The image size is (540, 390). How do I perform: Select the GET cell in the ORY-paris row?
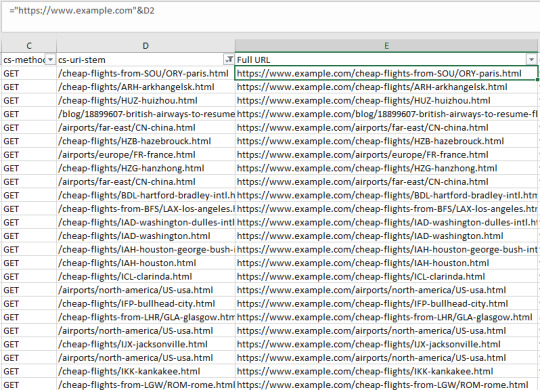point(29,73)
